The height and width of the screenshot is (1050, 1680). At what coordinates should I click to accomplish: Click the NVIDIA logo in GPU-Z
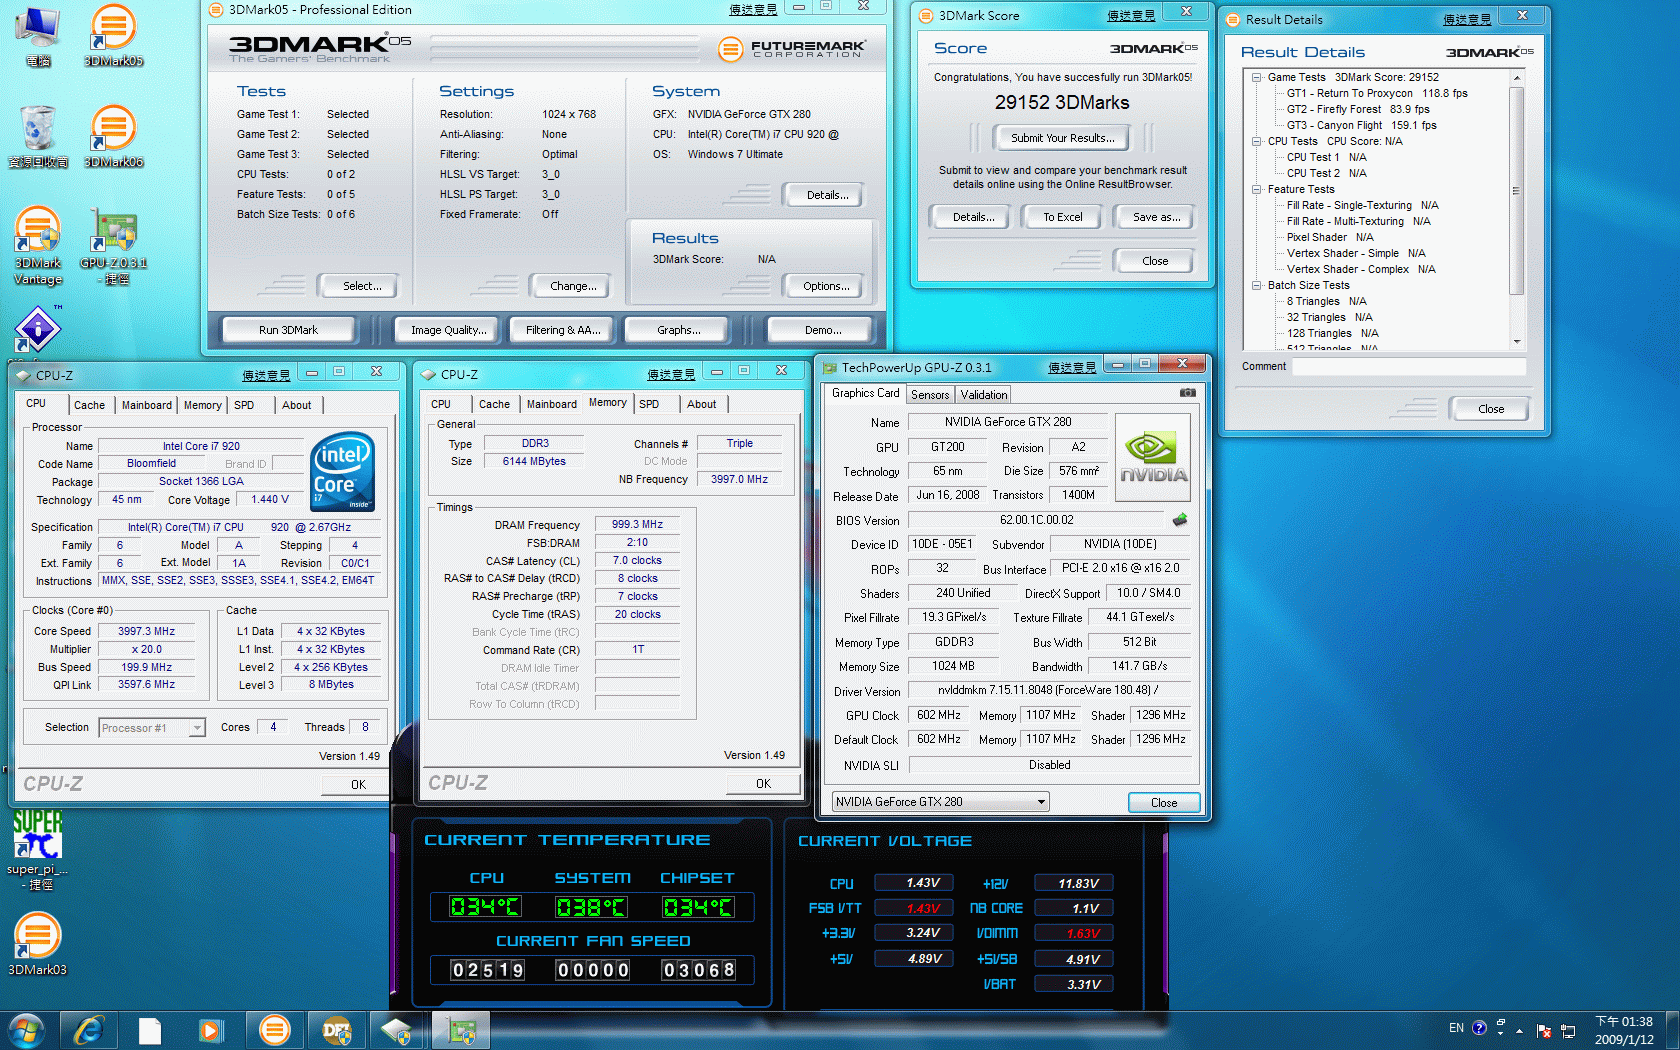click(1153, 458)
